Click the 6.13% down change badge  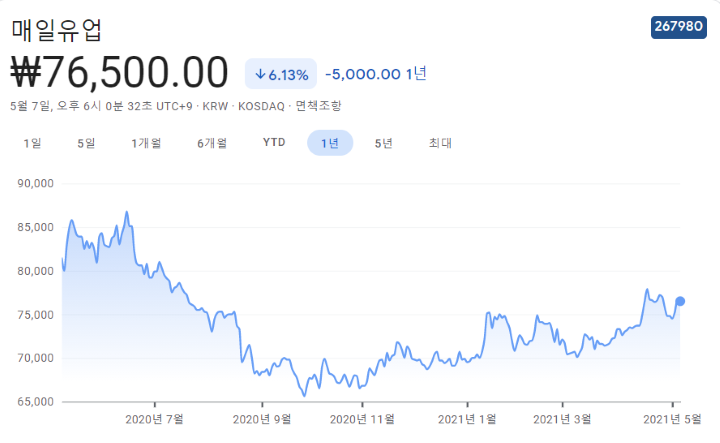tap(281, 74)
